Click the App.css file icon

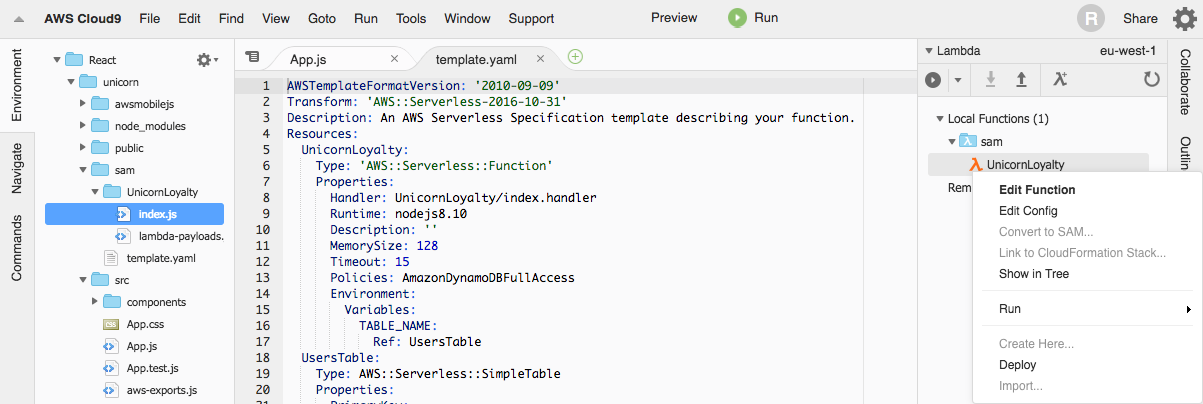coord(111,324)
